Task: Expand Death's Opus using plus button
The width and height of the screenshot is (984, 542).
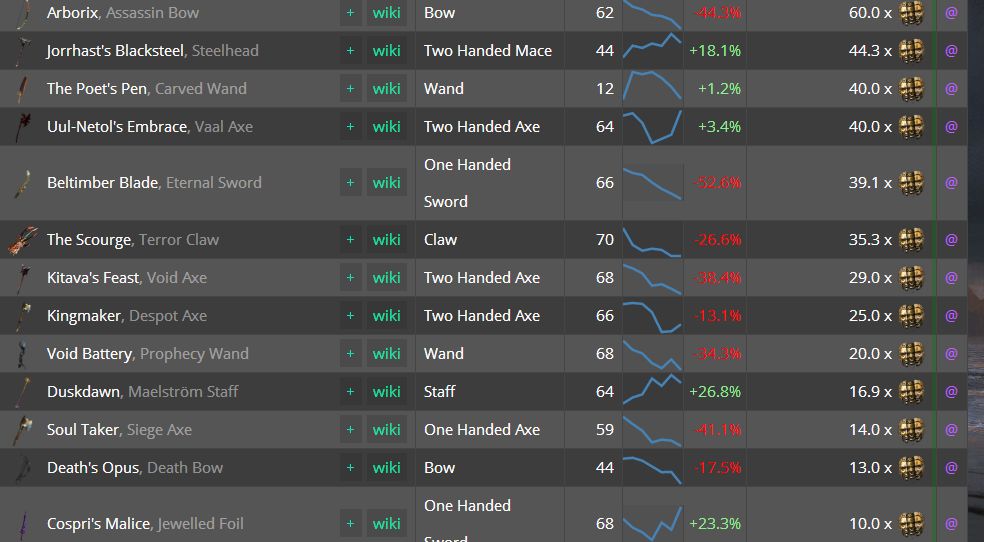Action: coord(350,468)
